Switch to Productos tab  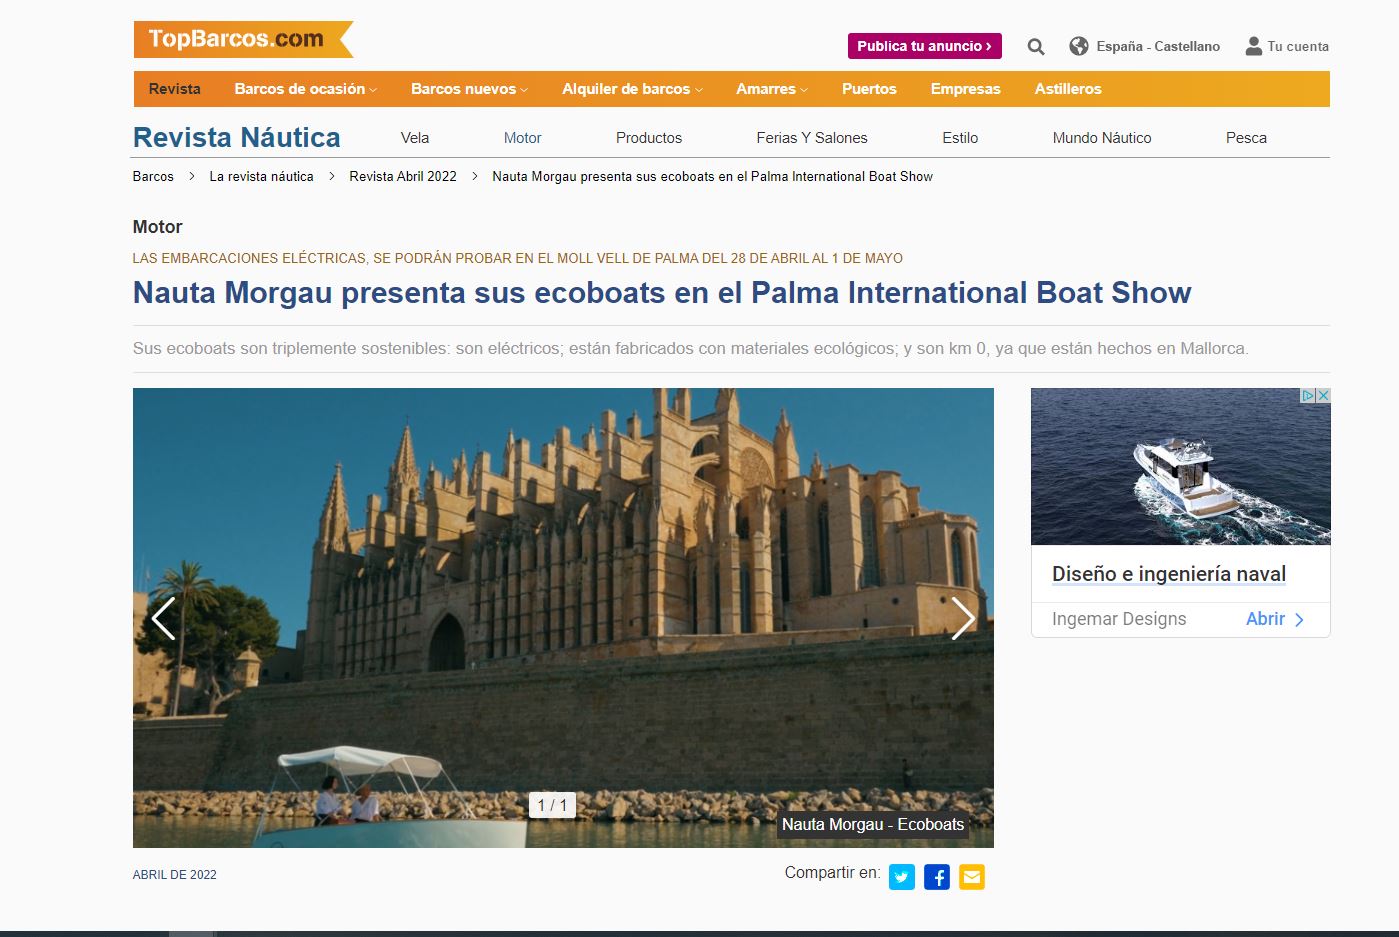point(649,138)
